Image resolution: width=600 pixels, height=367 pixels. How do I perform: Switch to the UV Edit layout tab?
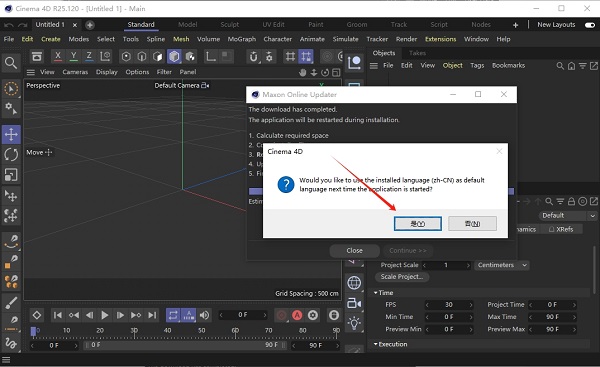(273, 24)
